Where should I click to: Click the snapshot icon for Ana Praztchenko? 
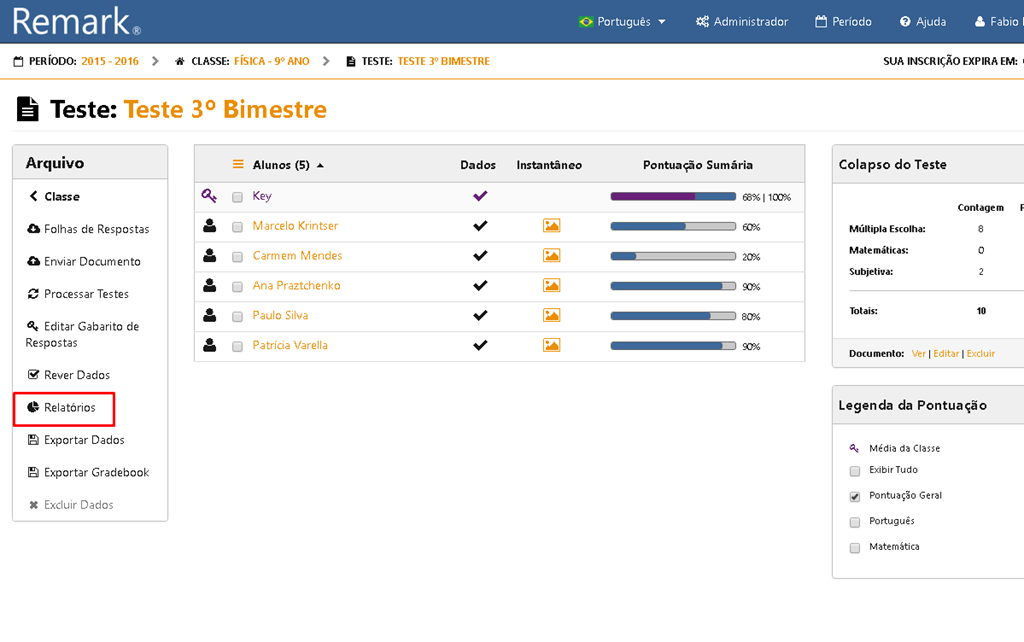click(551, 286)
